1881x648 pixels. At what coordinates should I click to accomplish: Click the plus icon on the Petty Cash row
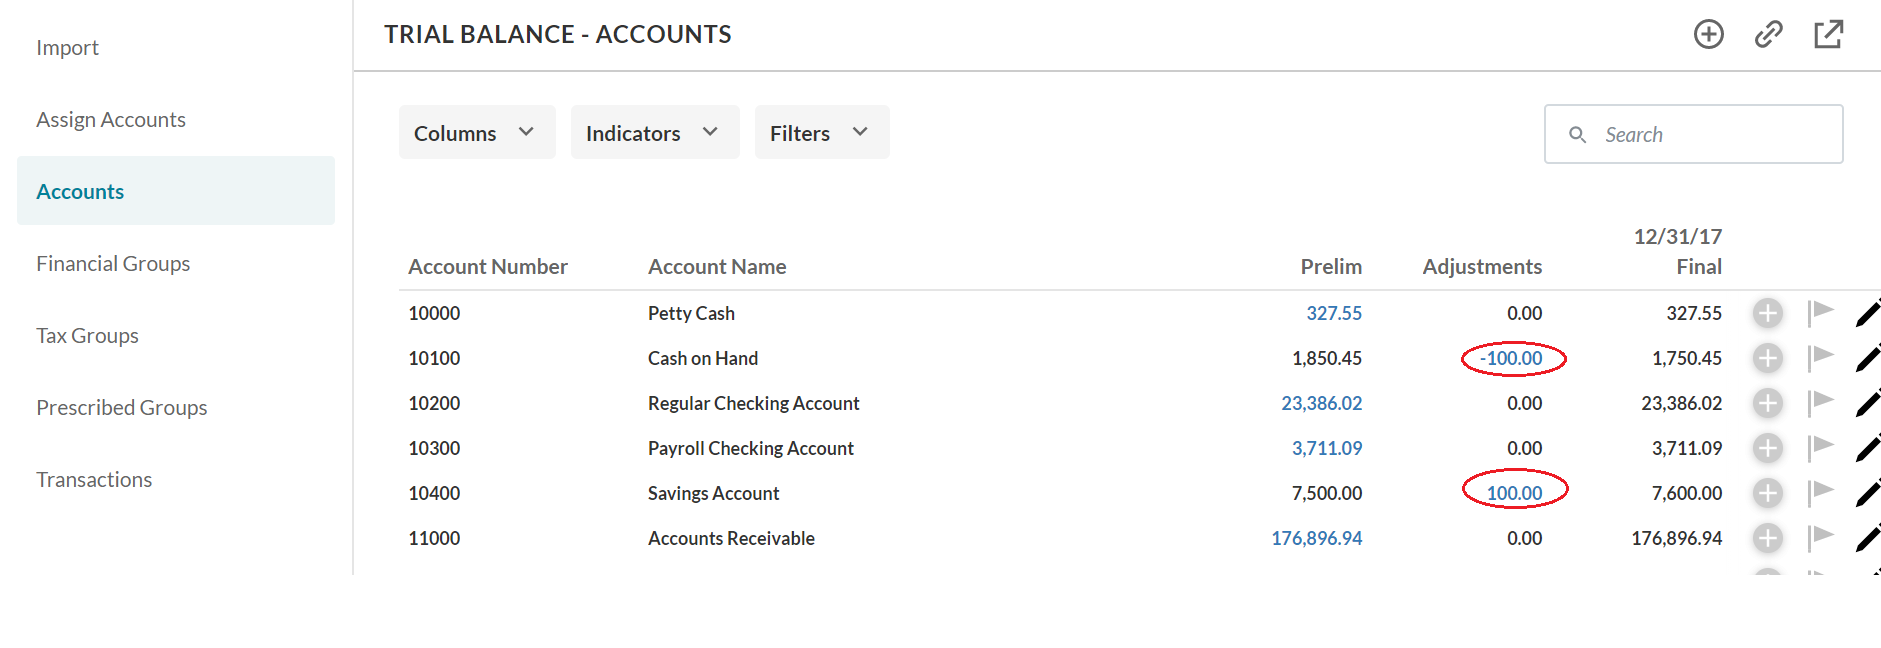[x=1767, y=313]
